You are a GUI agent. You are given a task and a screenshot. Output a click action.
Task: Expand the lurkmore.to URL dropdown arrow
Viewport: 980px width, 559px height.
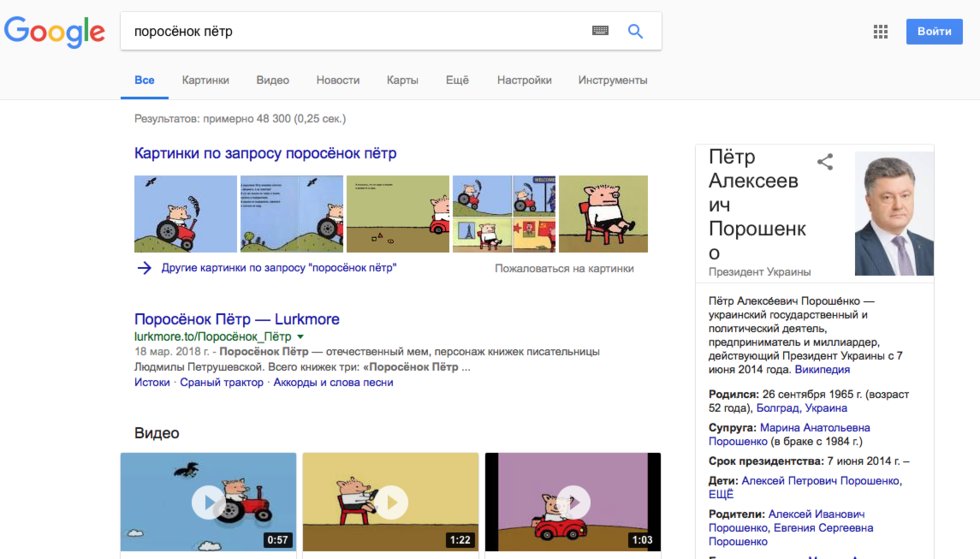coord(301,337)
